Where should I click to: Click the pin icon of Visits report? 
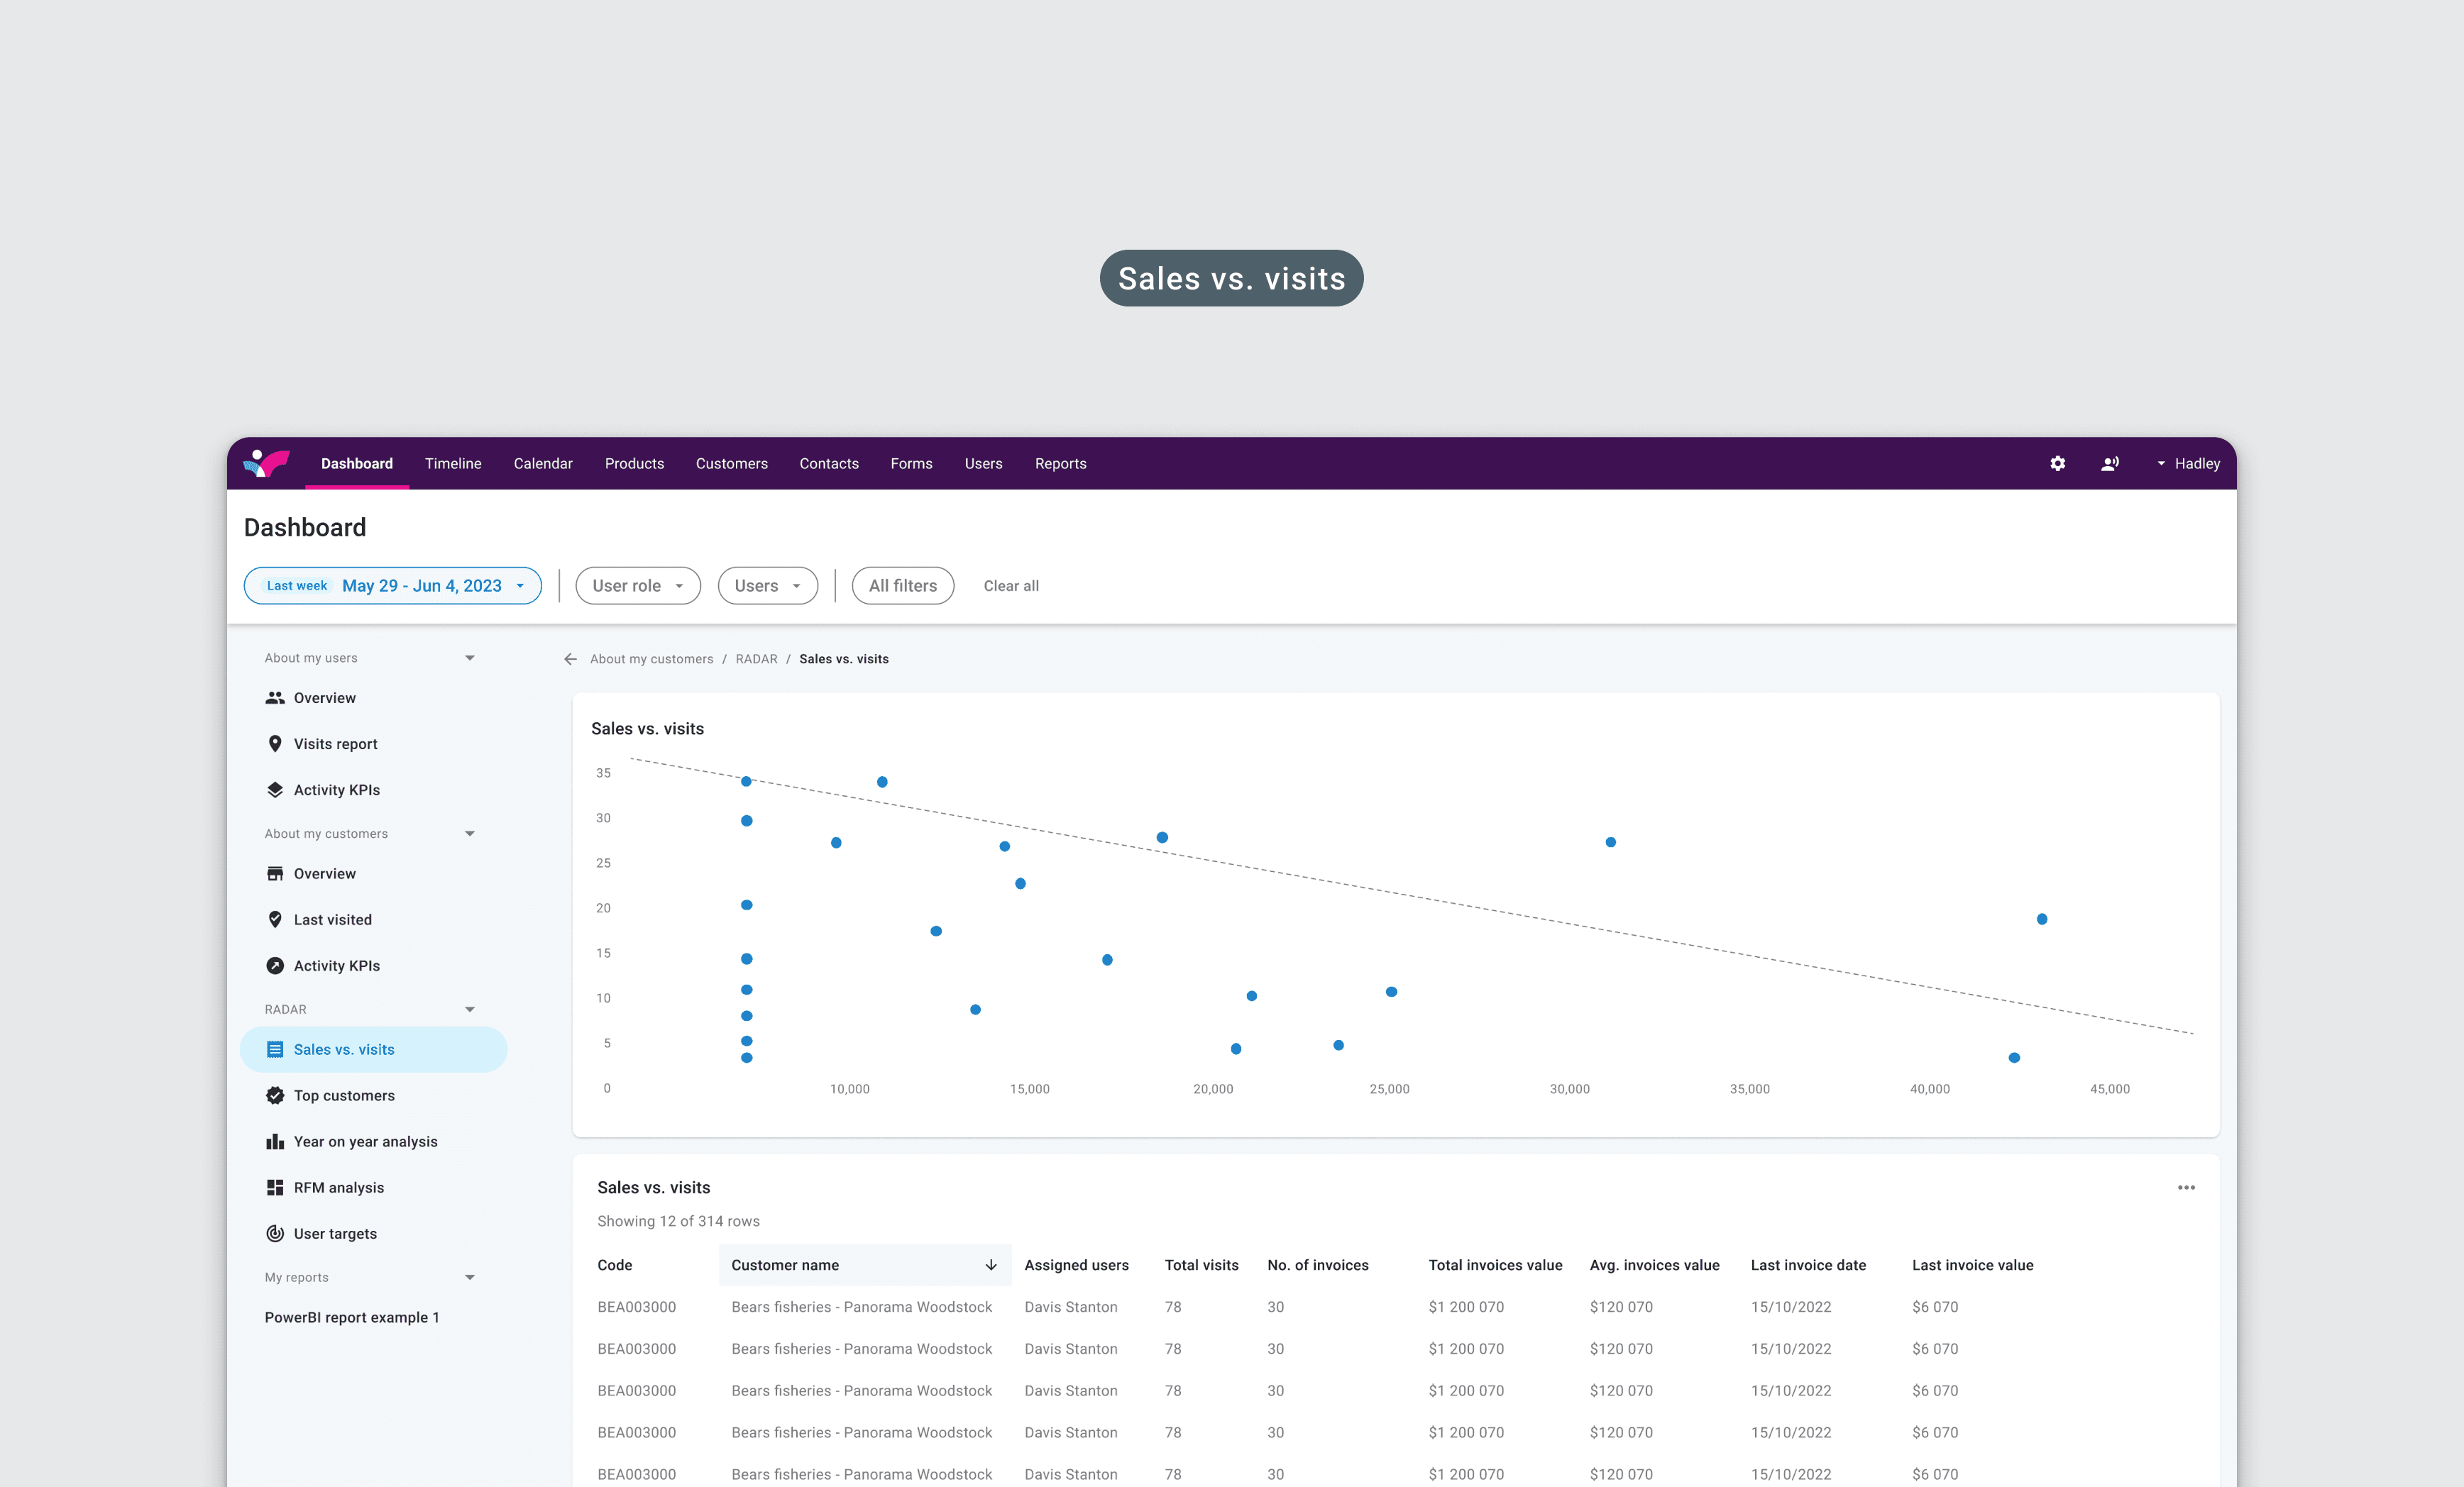coord(275,744)
